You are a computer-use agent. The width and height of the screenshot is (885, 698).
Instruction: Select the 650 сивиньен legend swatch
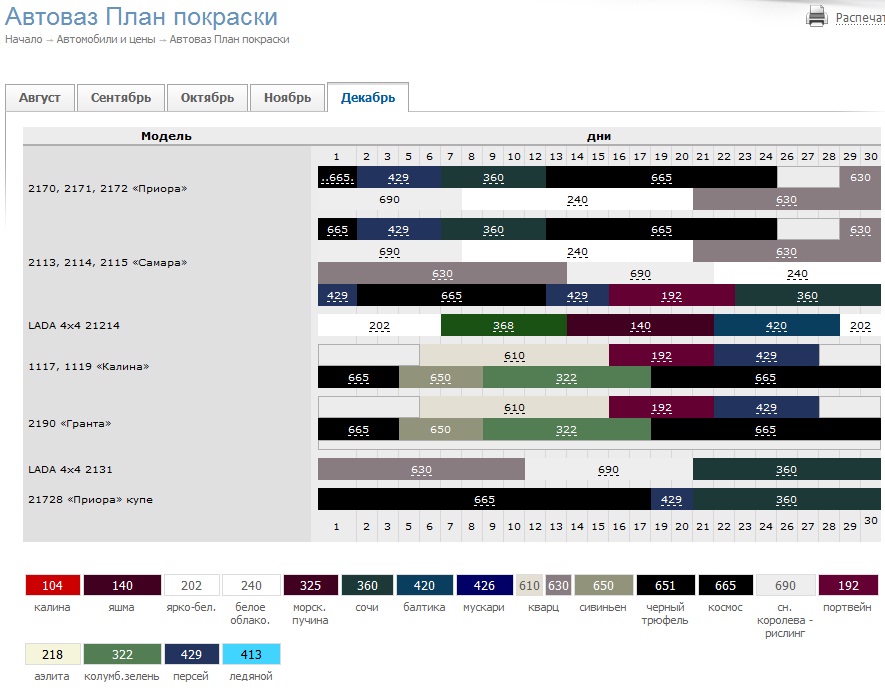(603, 585)
